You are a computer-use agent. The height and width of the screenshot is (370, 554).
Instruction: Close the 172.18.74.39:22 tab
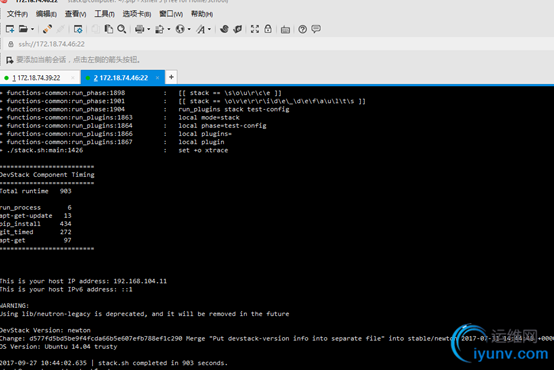point(73,78)
